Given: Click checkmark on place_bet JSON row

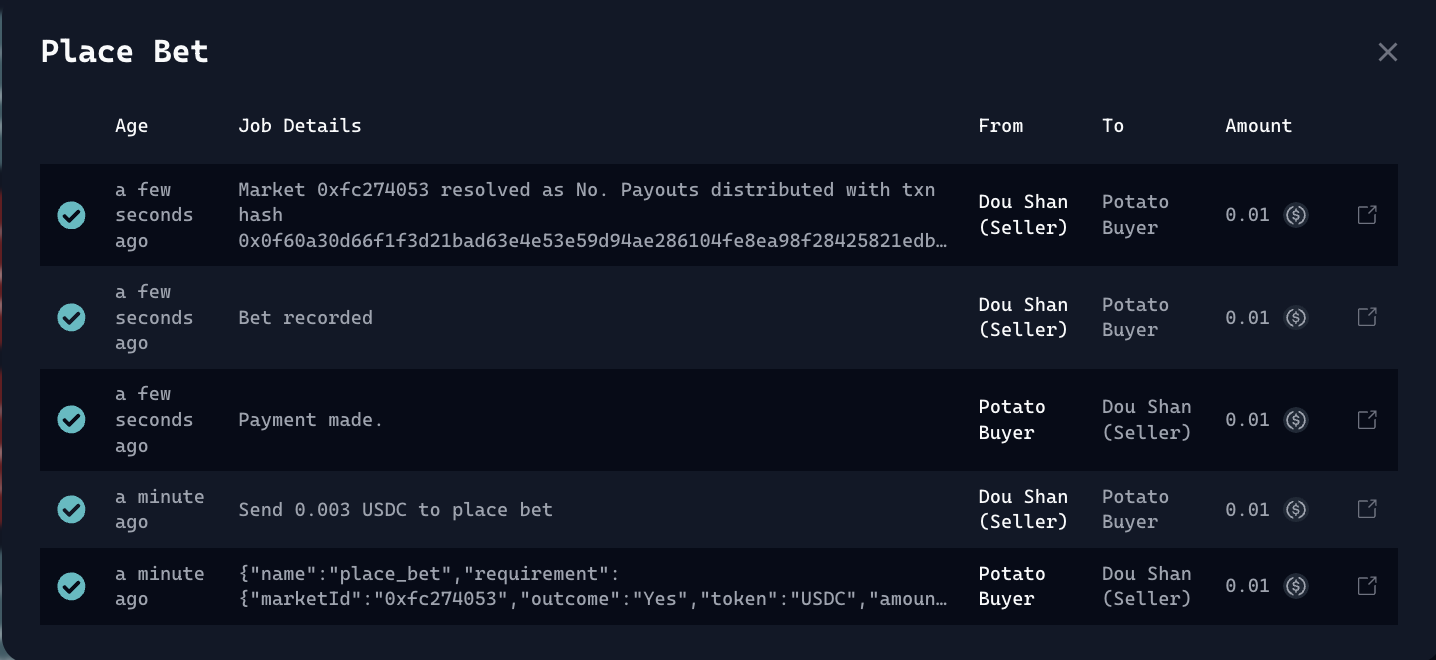Looking at the screenshot, I should pyautogui.click(x=71, y=586).
